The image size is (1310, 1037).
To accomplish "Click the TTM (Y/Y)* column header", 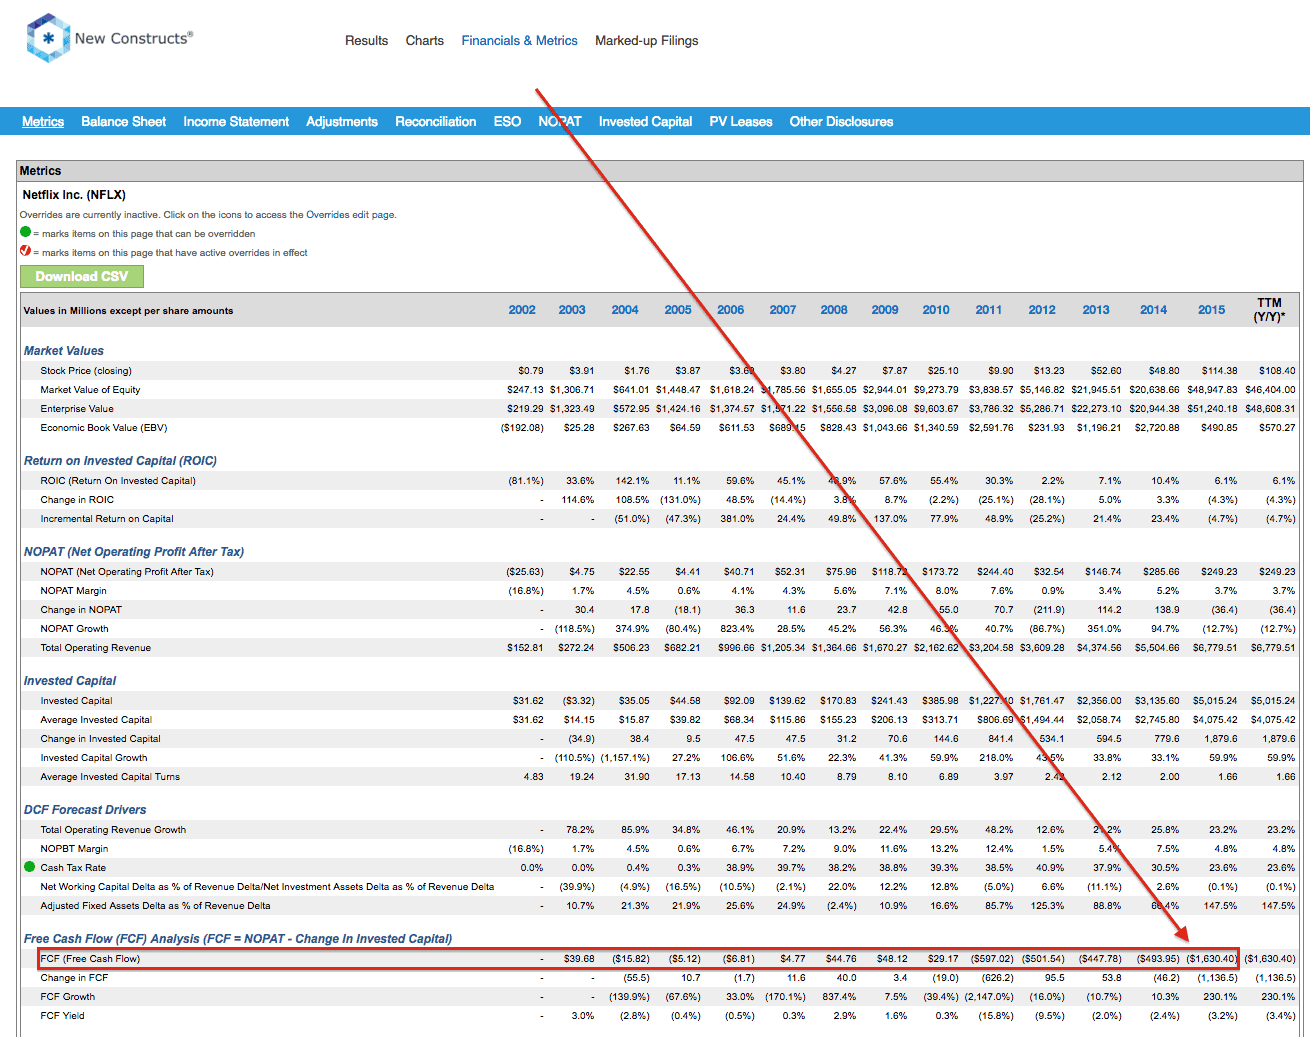I will click(x=1270, y=310).
